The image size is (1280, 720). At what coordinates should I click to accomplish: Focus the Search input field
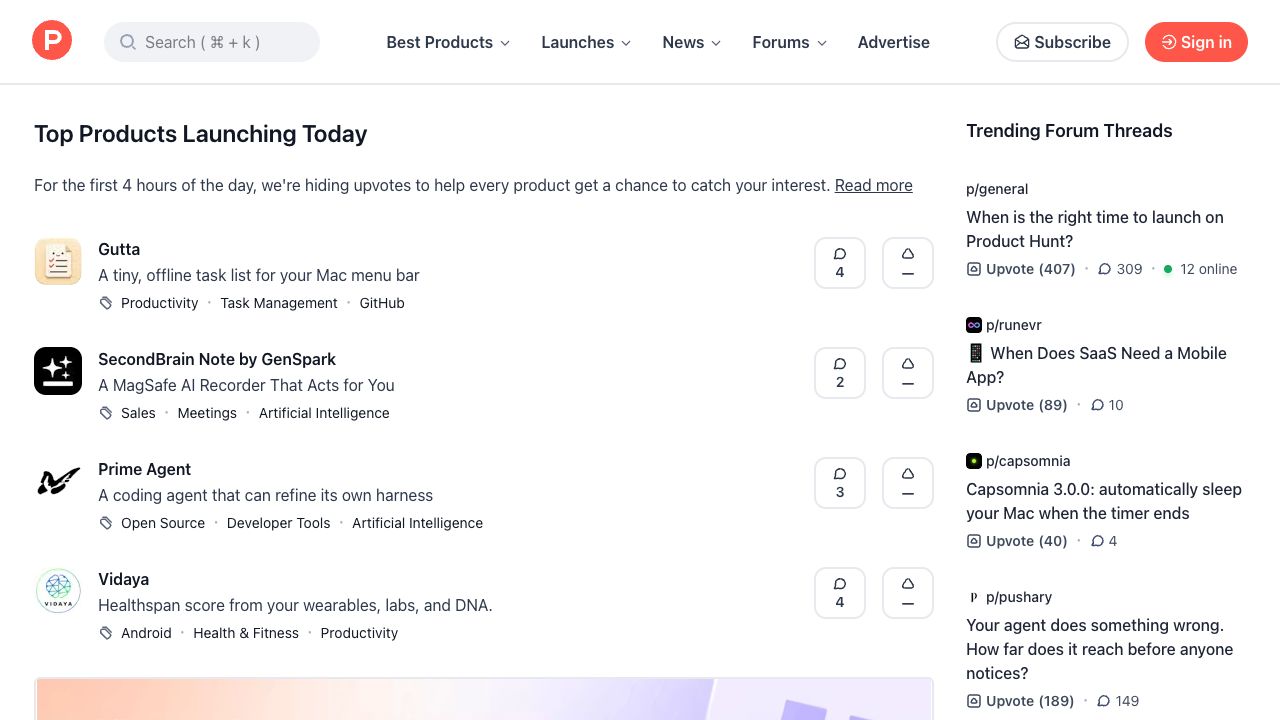click(x=212, y=42)
